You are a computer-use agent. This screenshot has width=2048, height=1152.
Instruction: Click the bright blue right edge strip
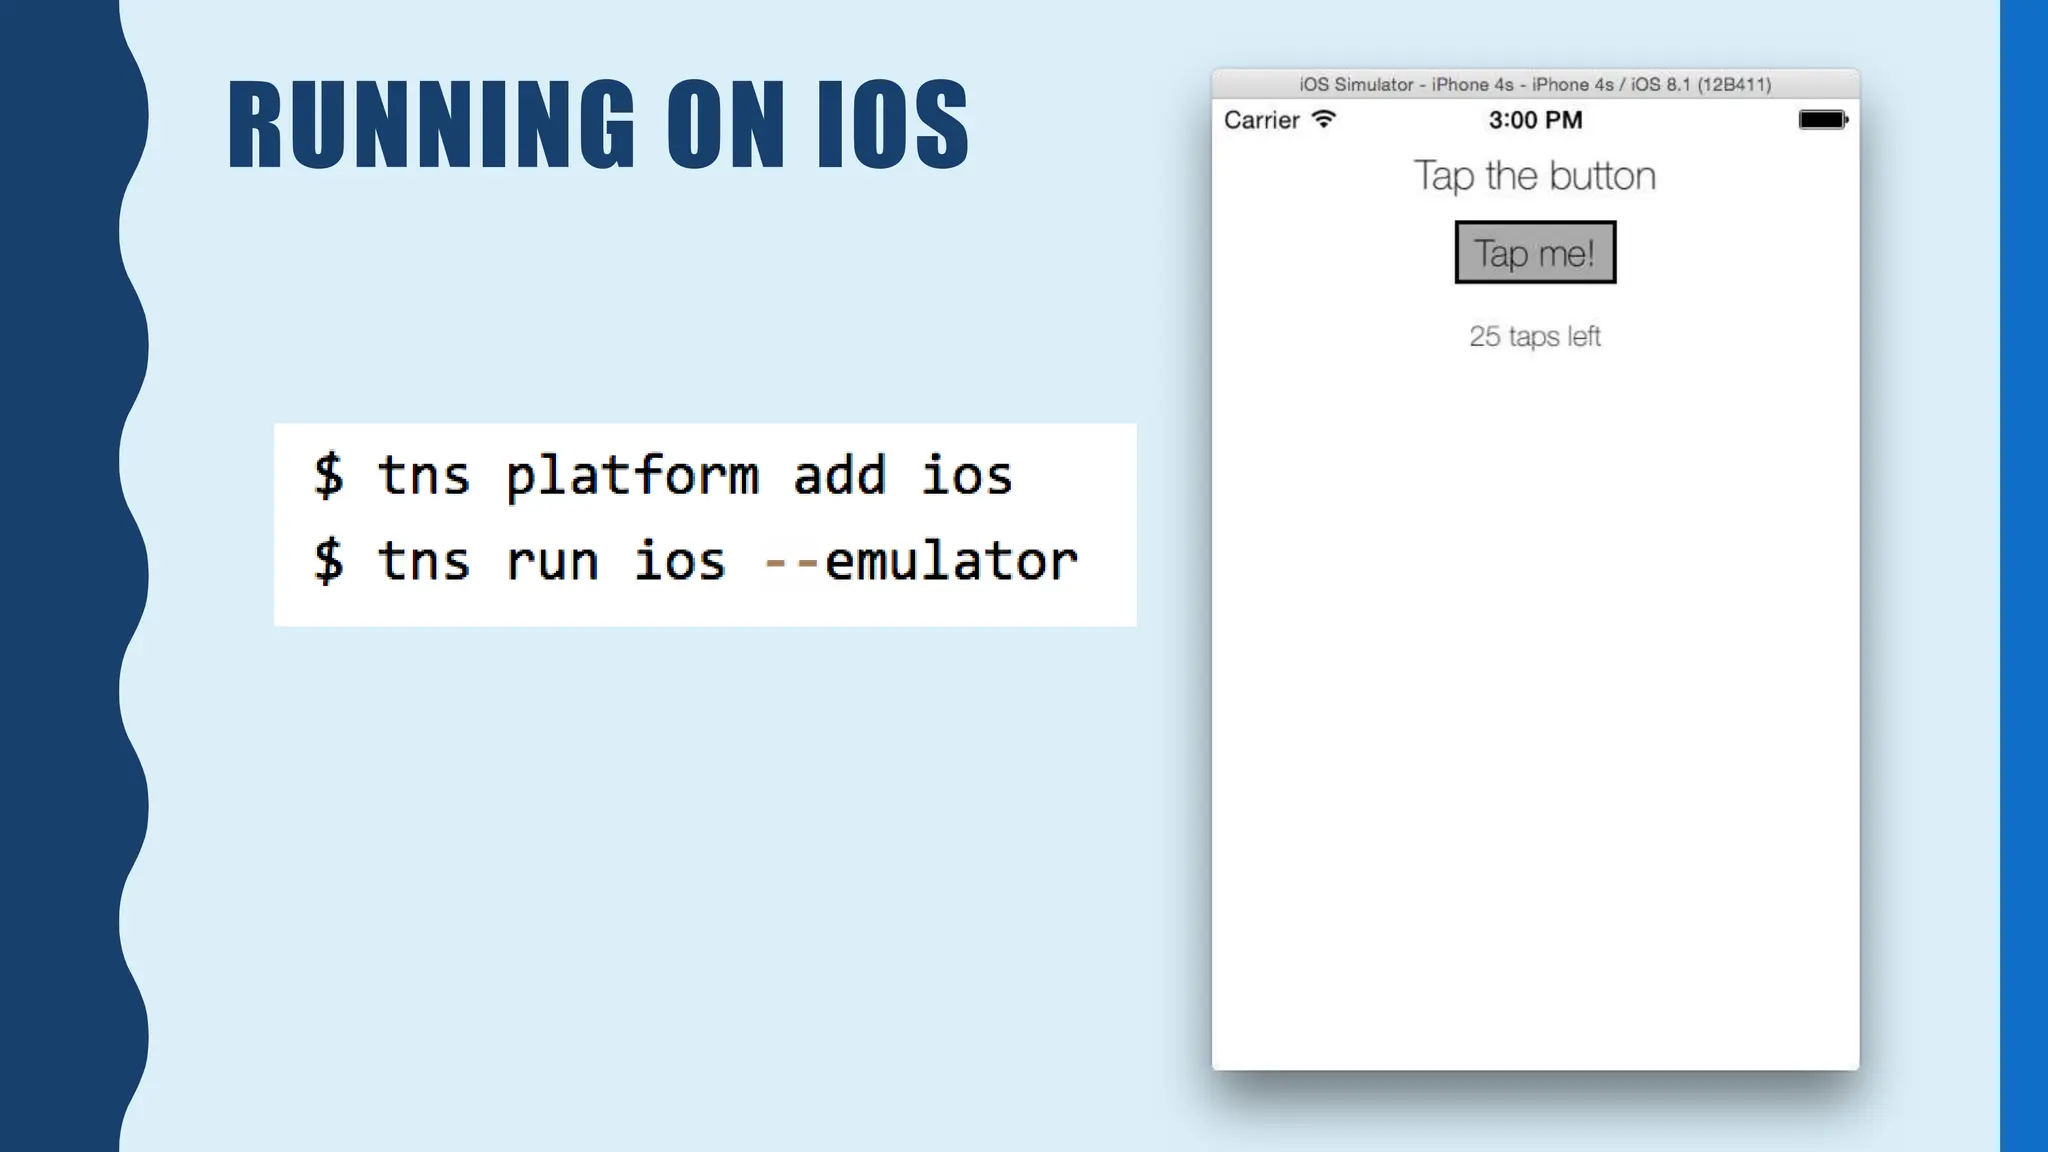click(2024, 576)
